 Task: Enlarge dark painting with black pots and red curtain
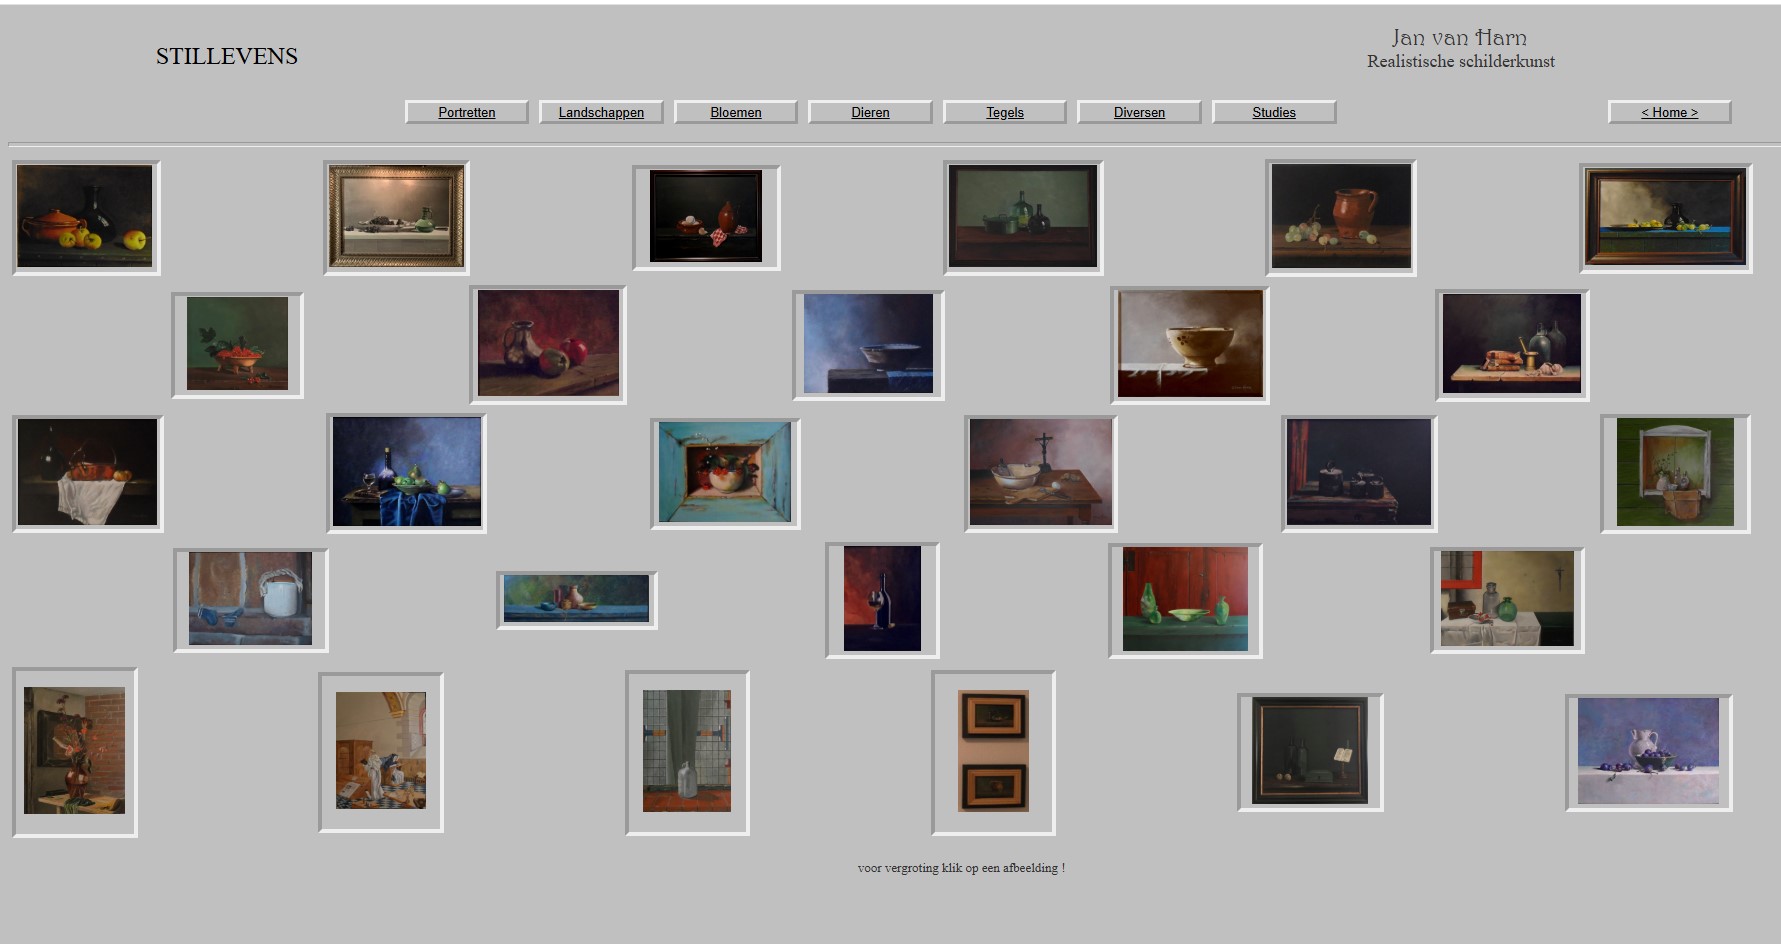coord(1359,473)
